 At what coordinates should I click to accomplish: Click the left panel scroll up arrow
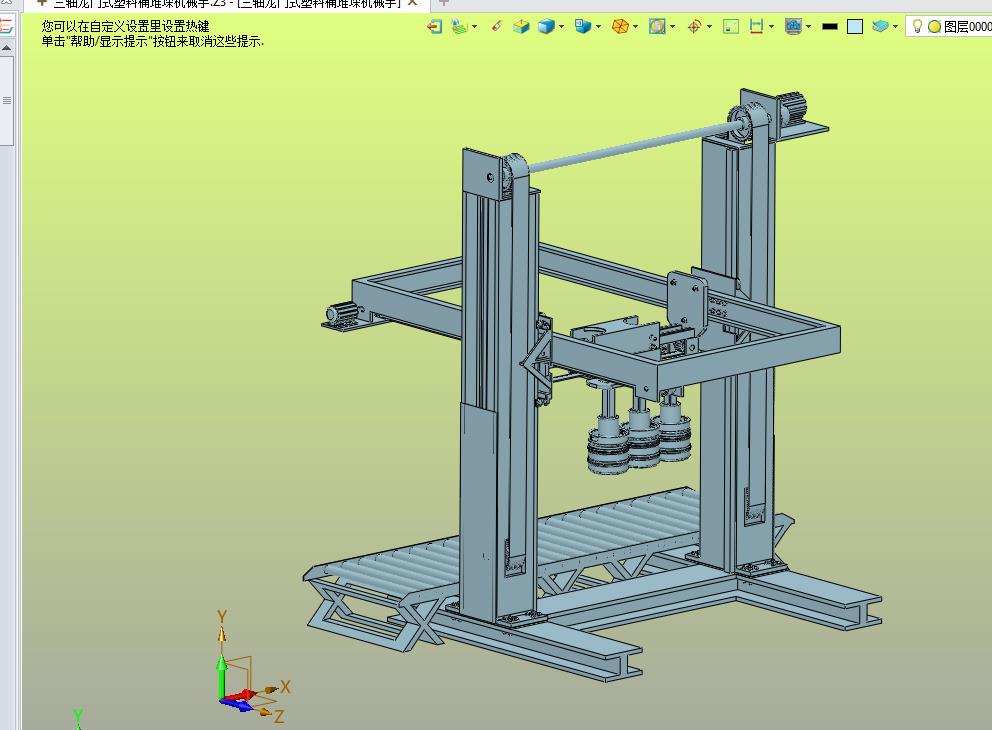tap(6, 48)
